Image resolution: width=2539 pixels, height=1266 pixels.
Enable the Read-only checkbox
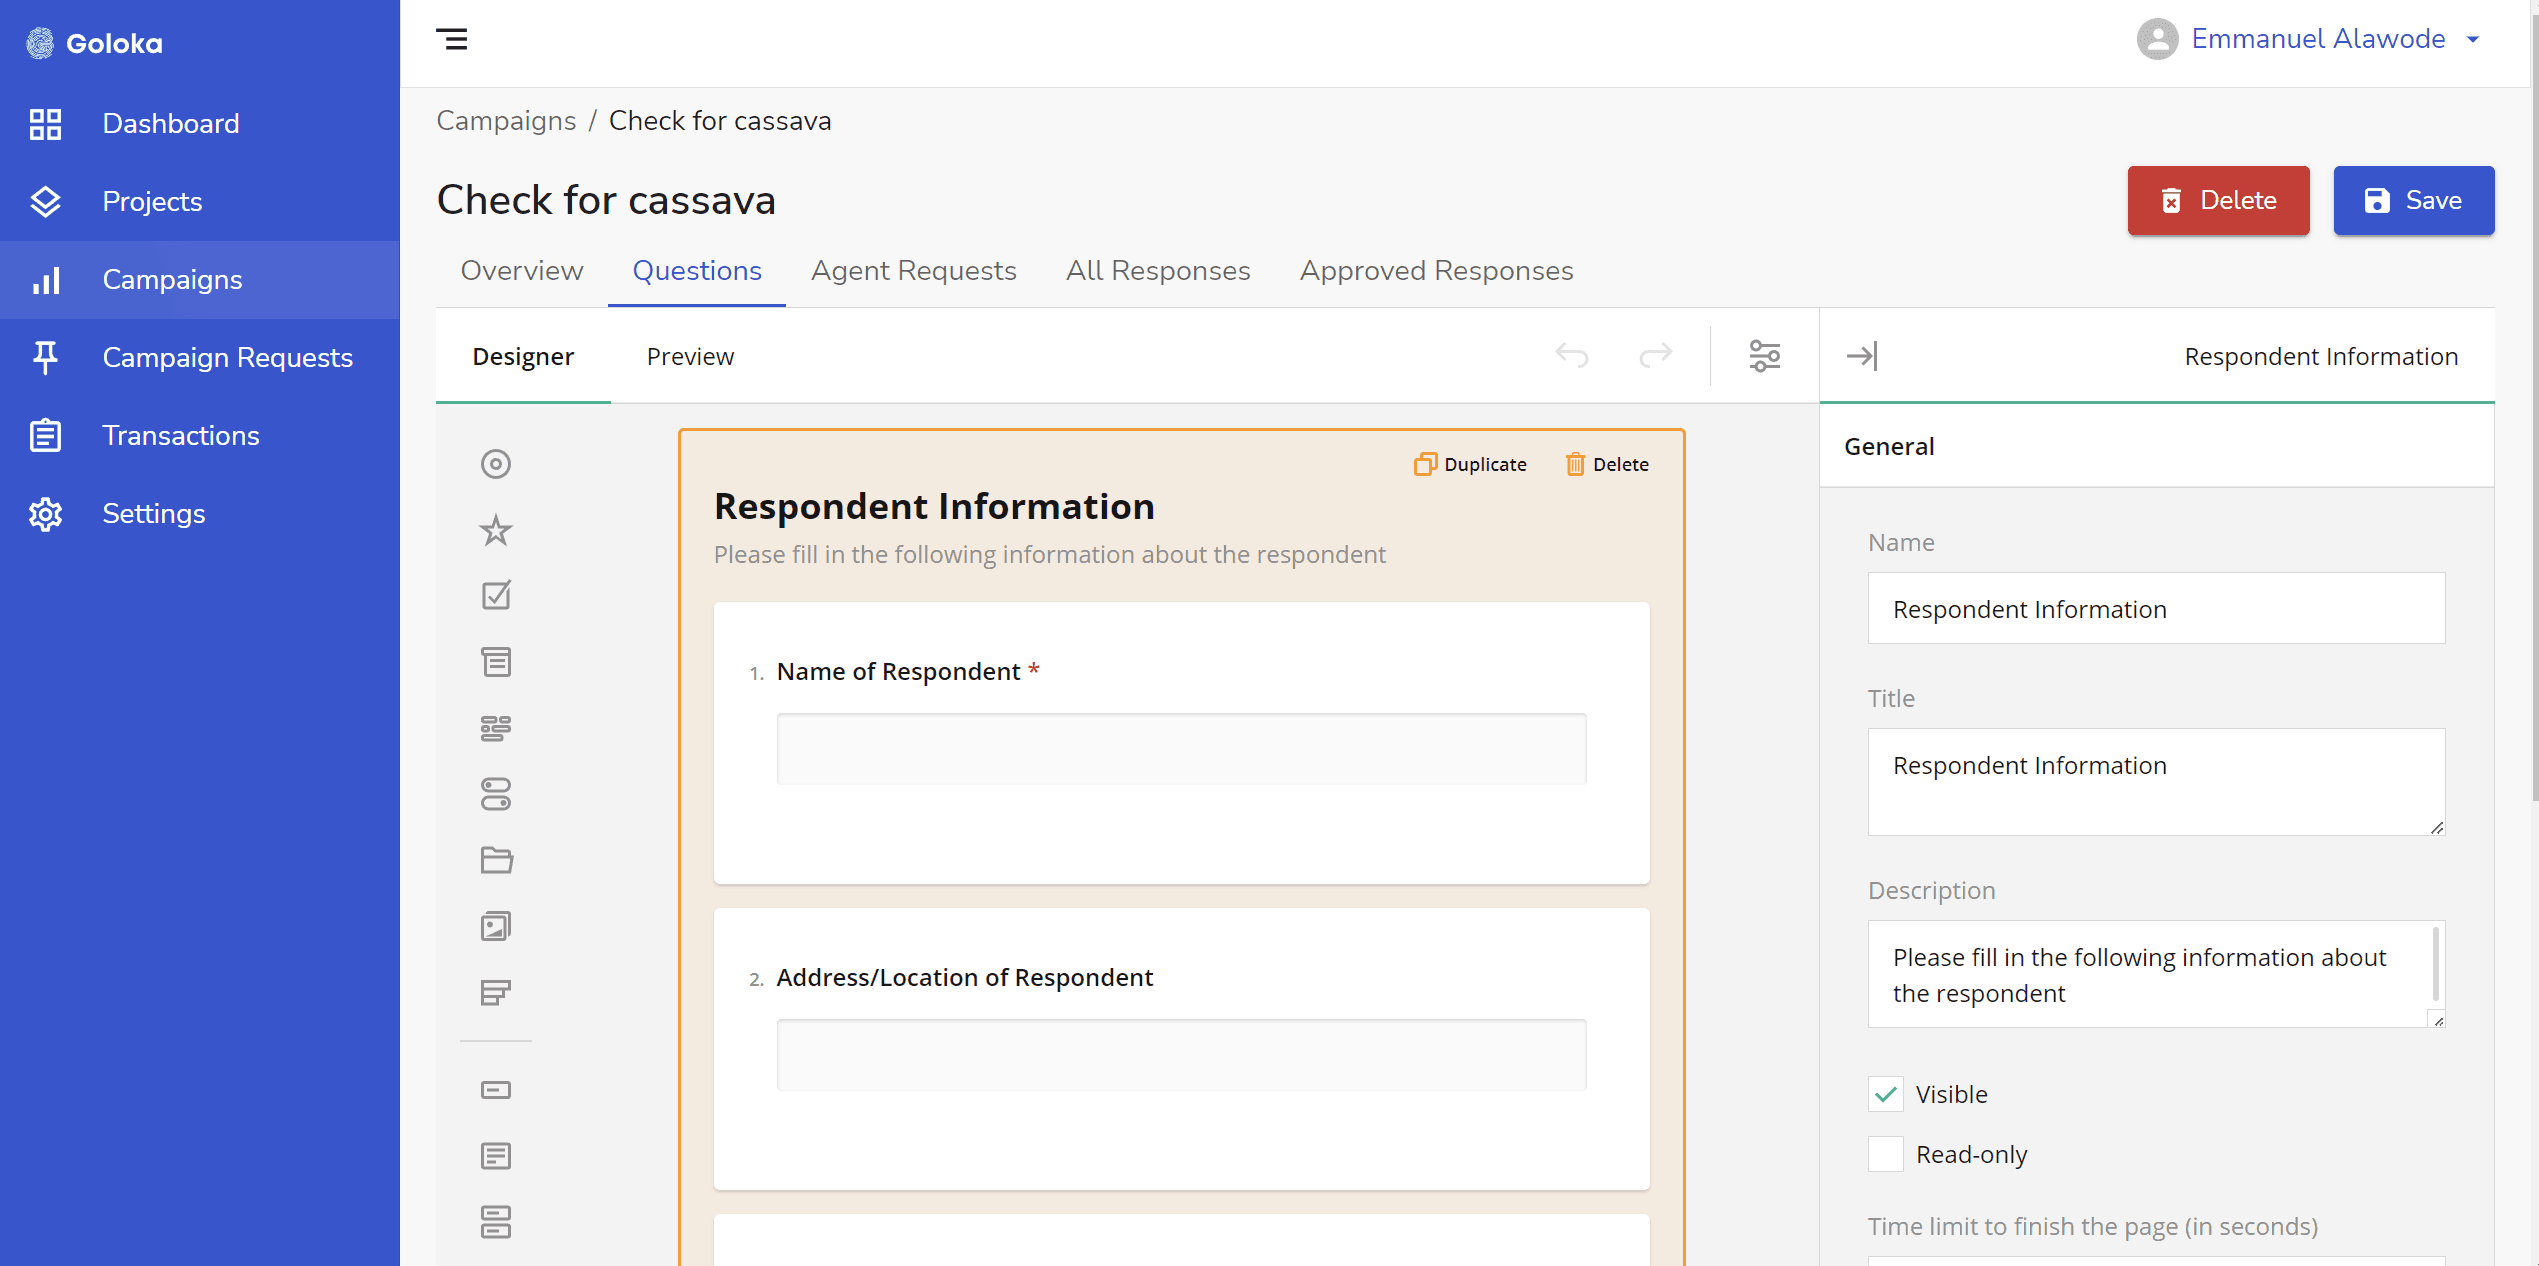click(x=1886, y=1154)
